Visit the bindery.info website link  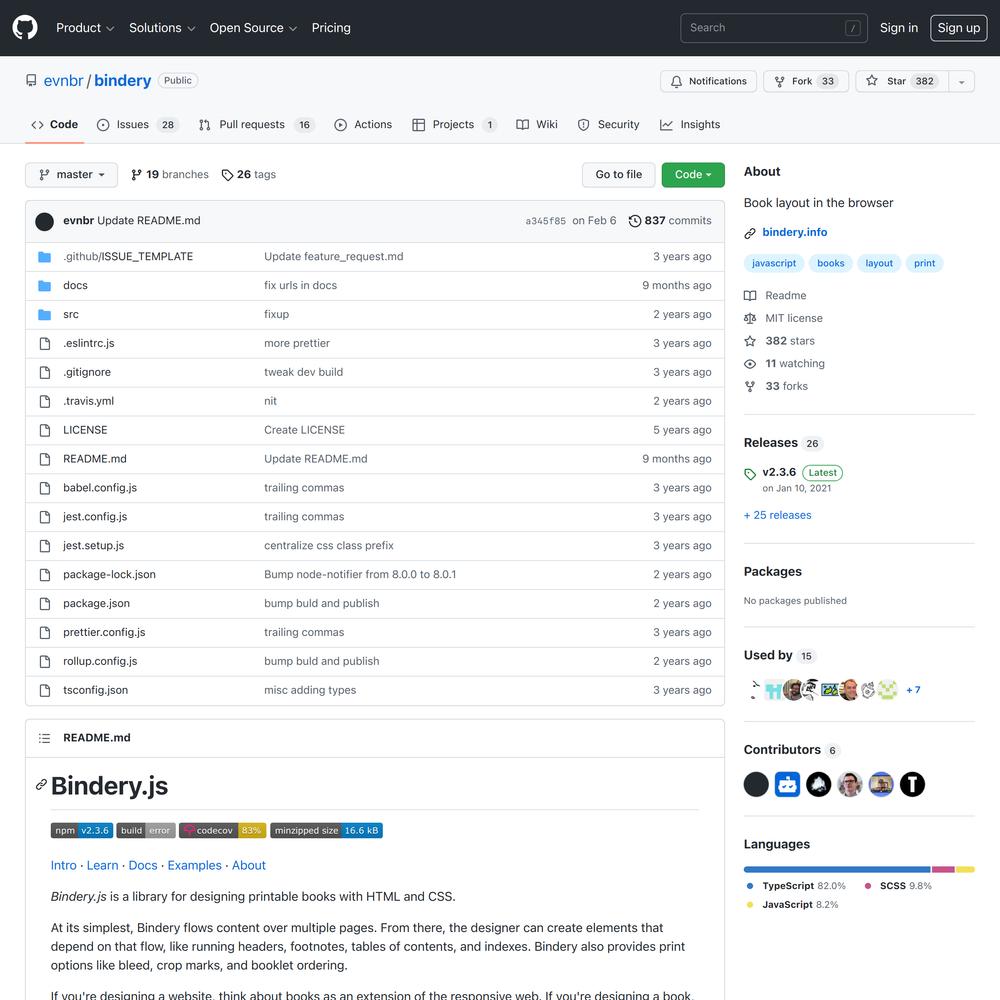click(795, 233)
